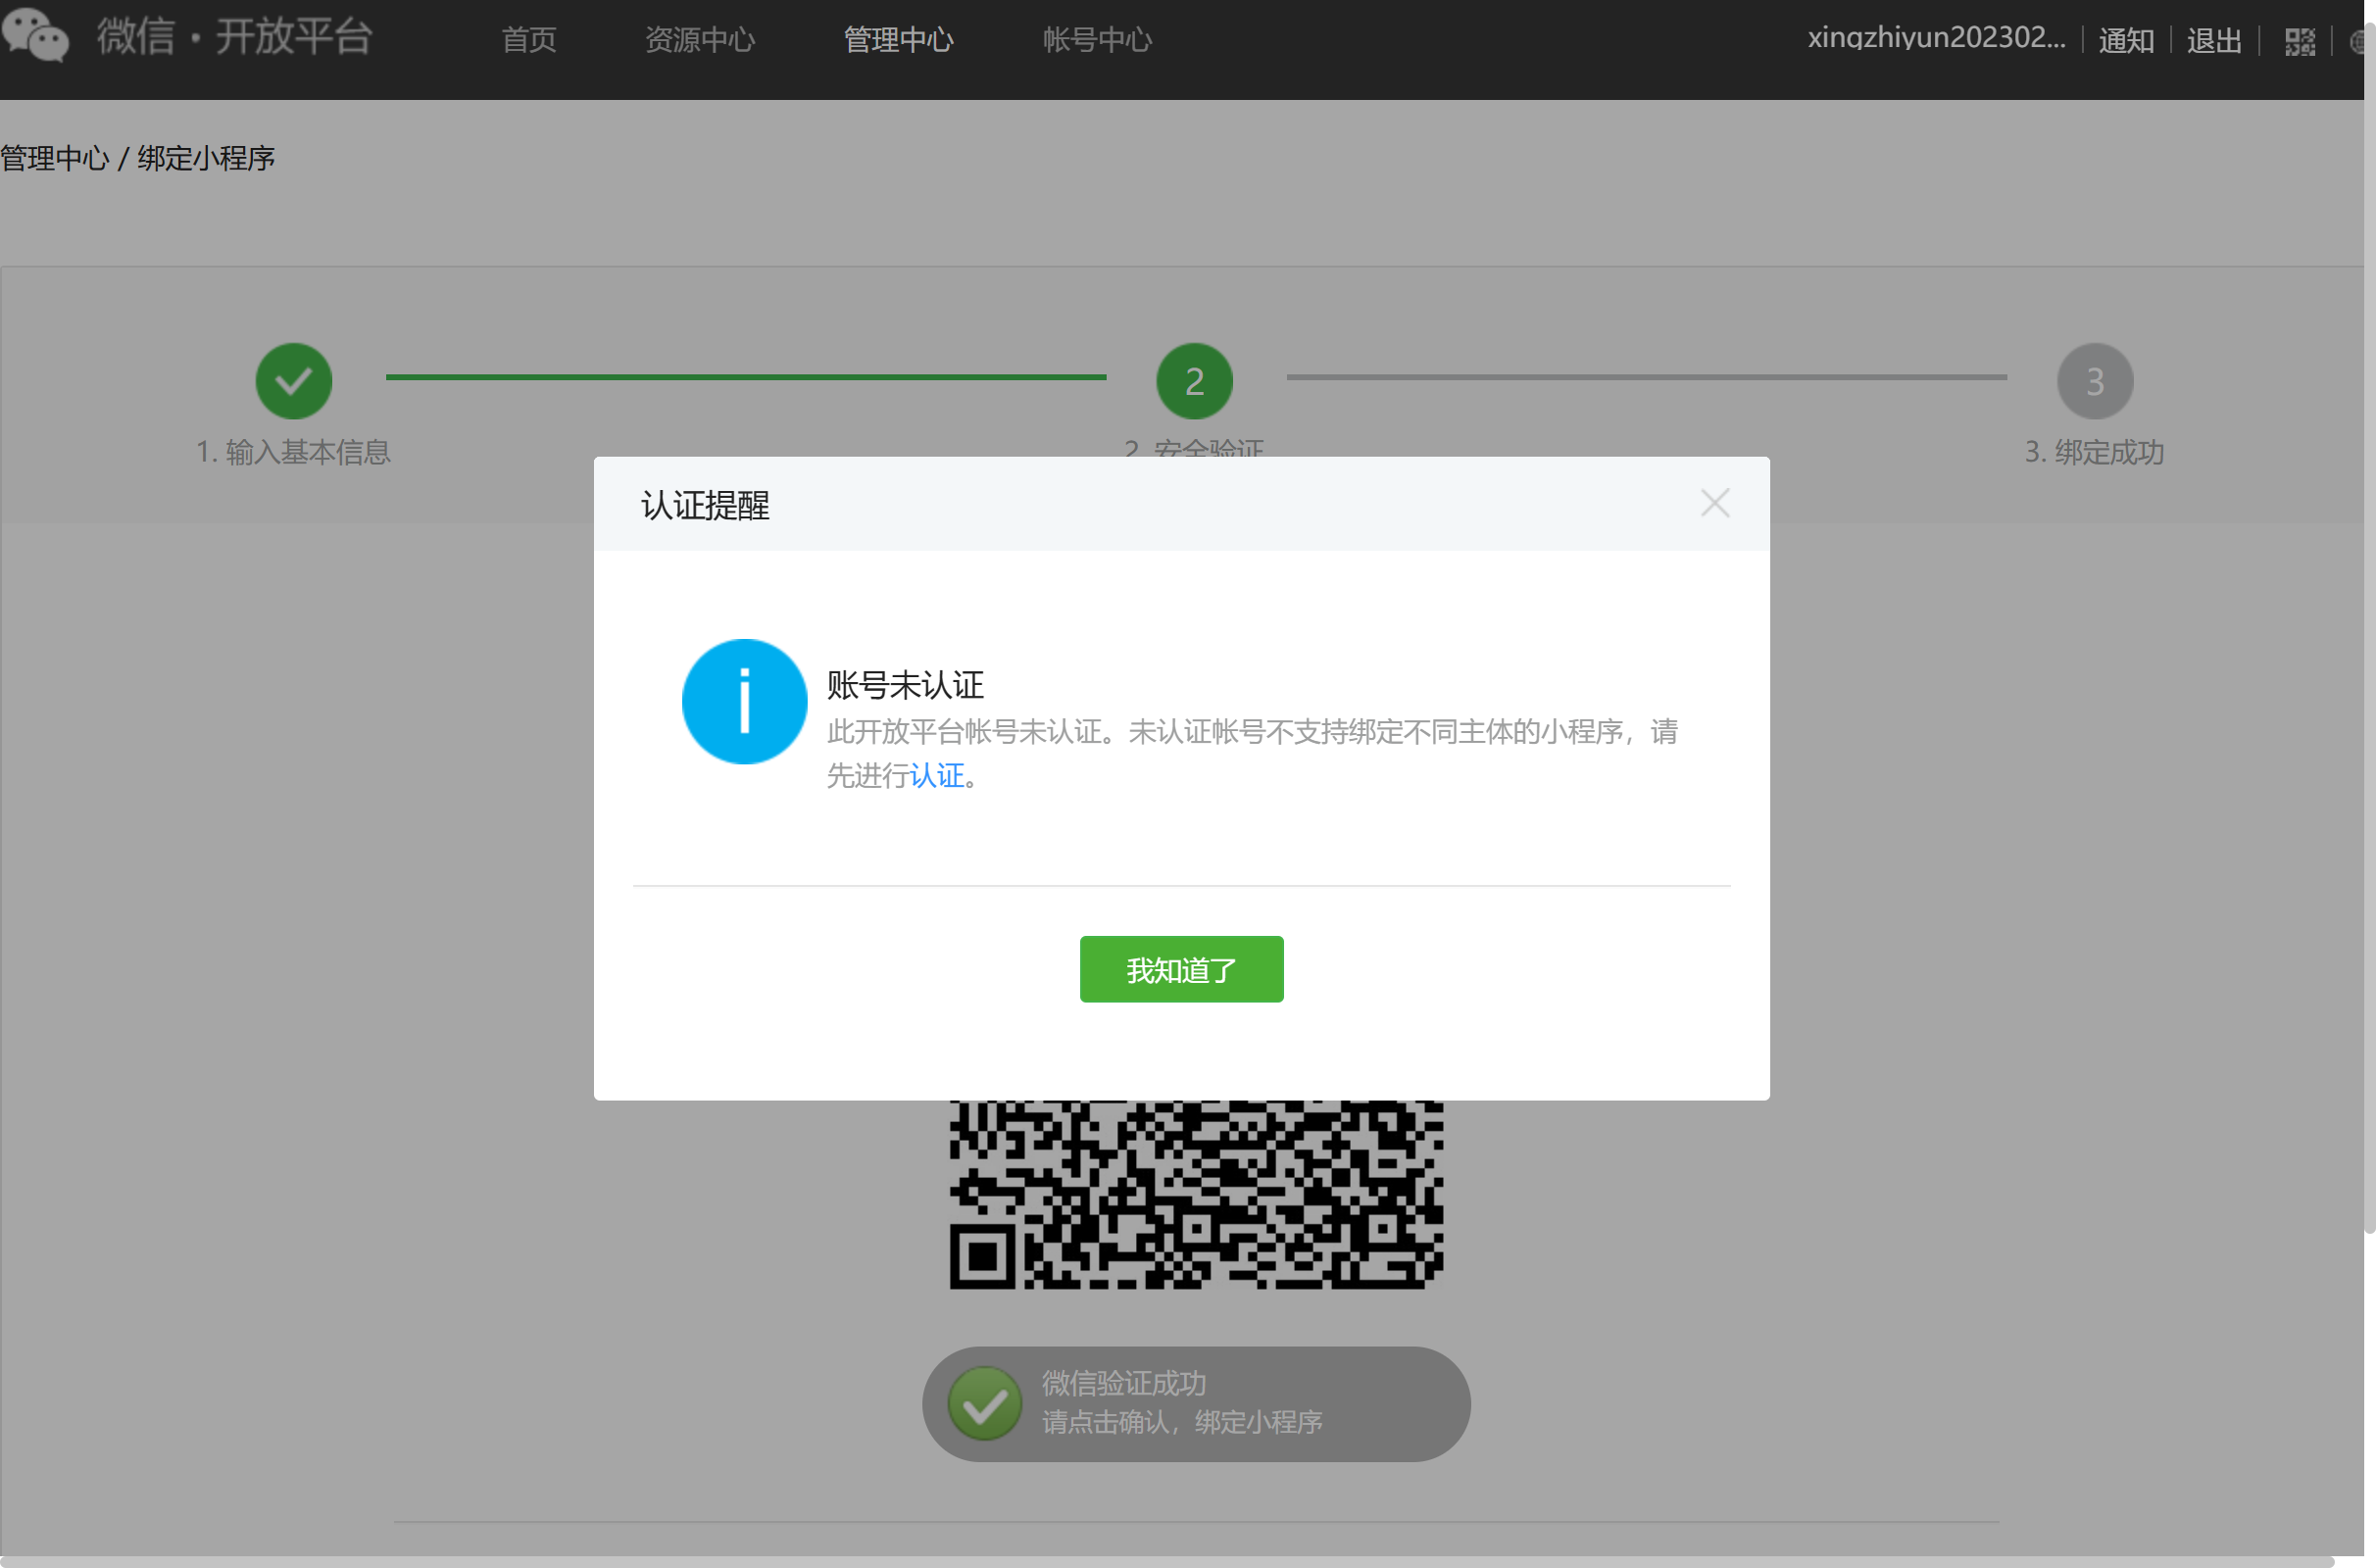Click the 通知 link in header
The width and height of the screenshot is (2376, 1568).
2125,41
